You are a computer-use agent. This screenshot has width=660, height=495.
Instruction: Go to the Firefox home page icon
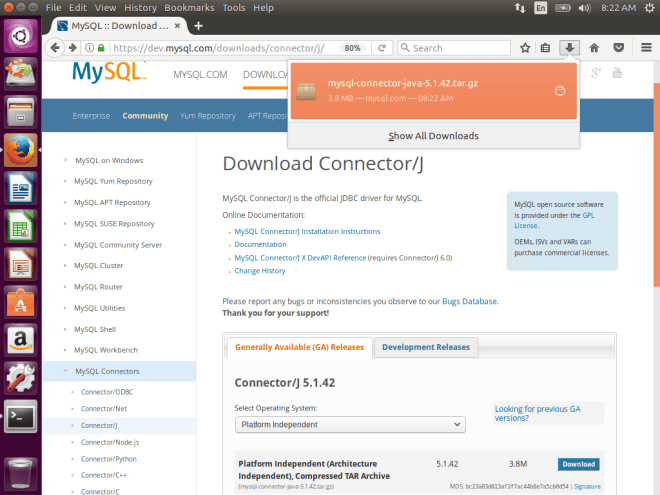coord(594,47)
